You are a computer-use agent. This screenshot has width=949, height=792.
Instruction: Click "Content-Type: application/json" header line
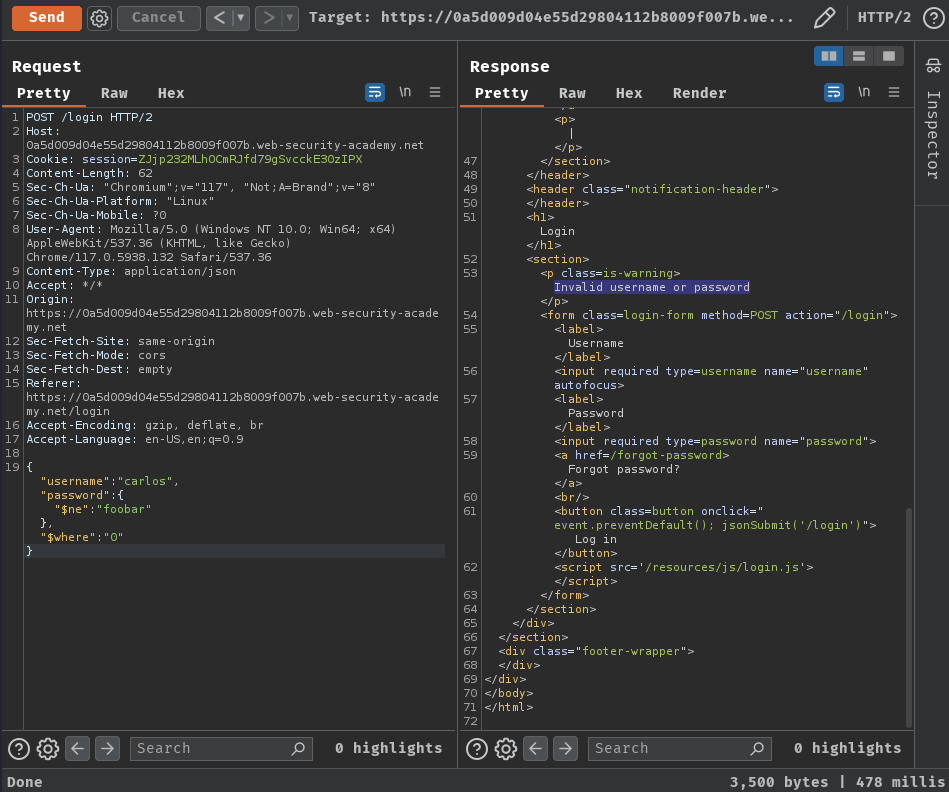click(131, 271)
